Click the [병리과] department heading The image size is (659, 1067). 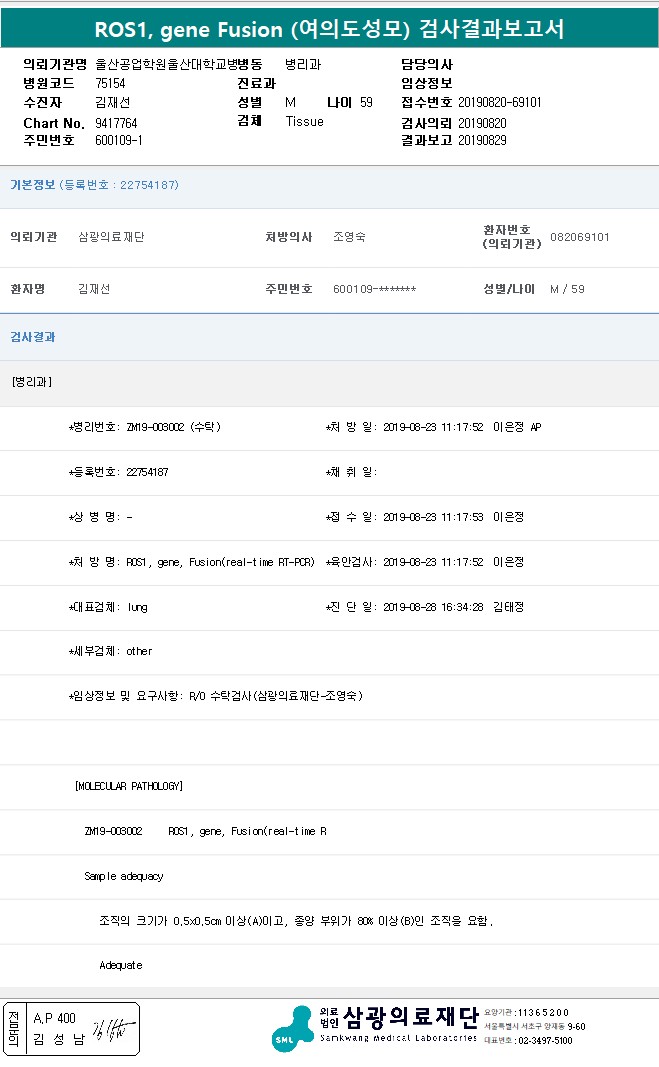click(x=32, y=382)
